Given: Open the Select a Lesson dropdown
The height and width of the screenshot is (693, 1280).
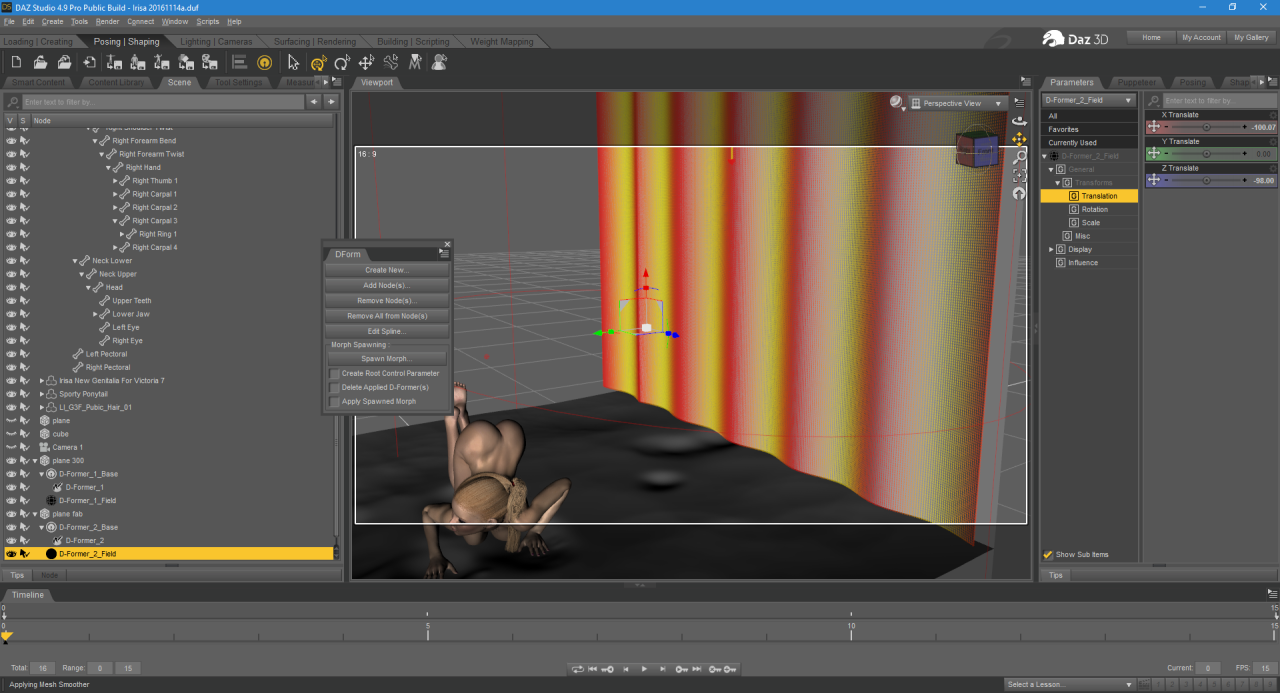Looking at the screenshot, I should [x=1069, y=684].
